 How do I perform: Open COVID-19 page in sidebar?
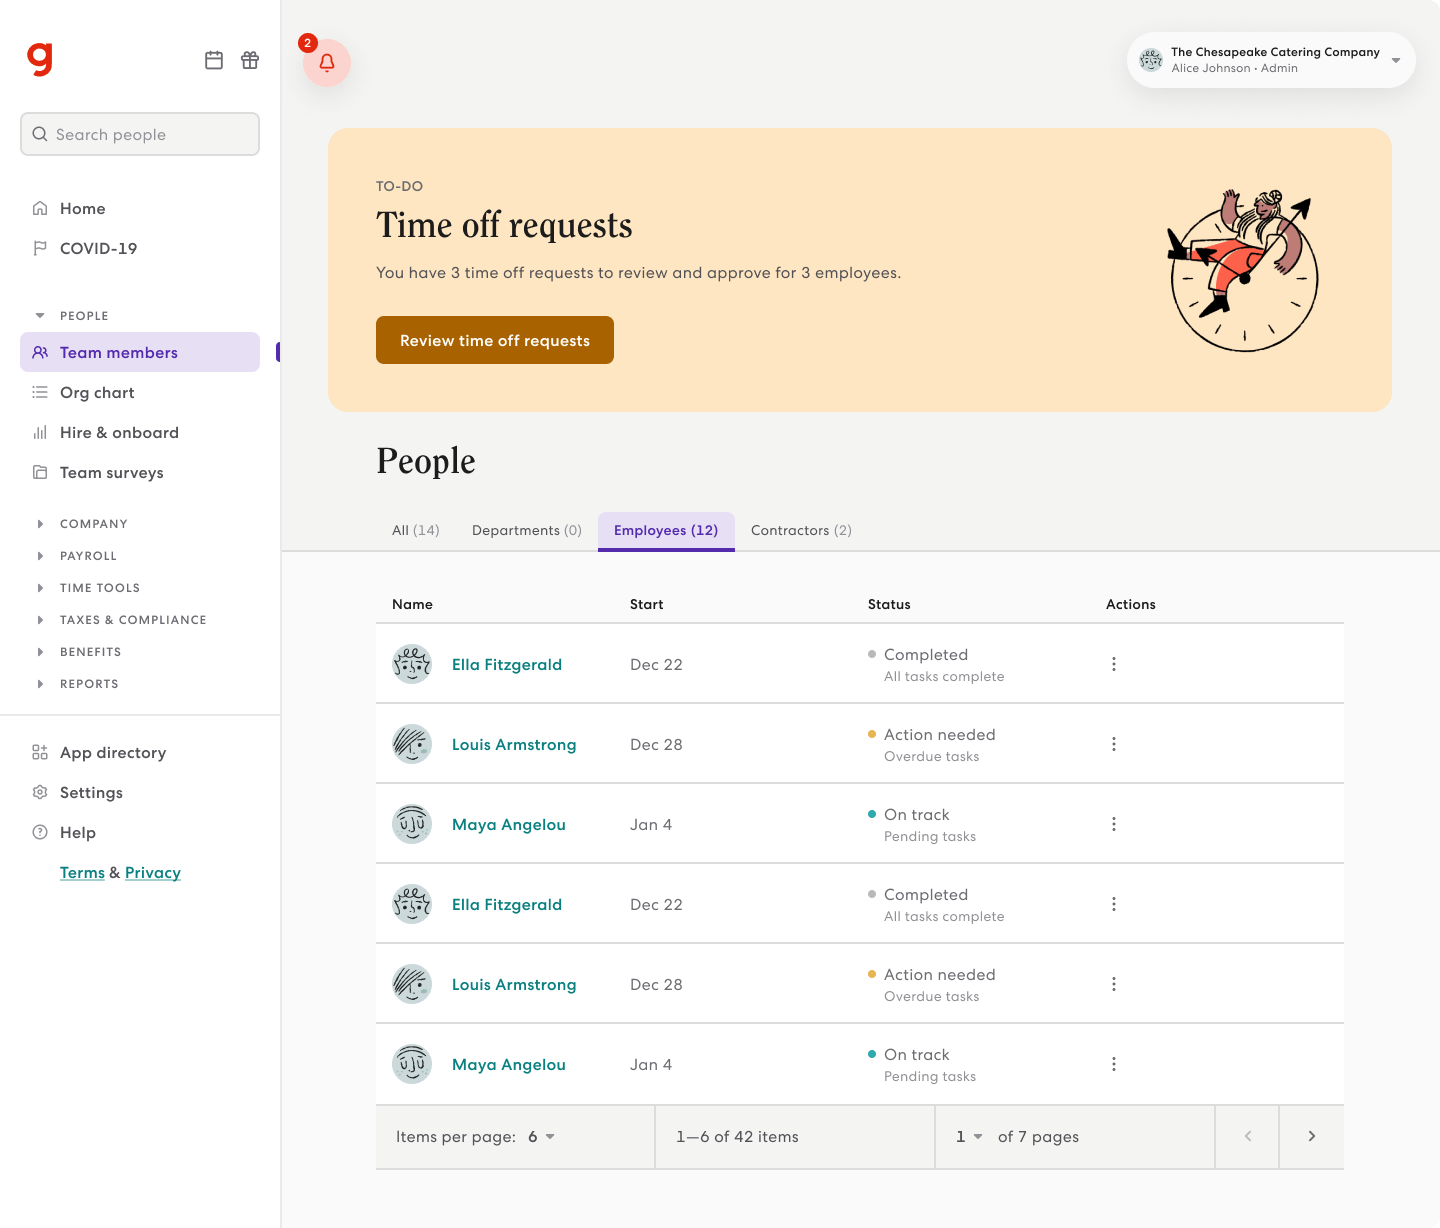tap(140, 248)
